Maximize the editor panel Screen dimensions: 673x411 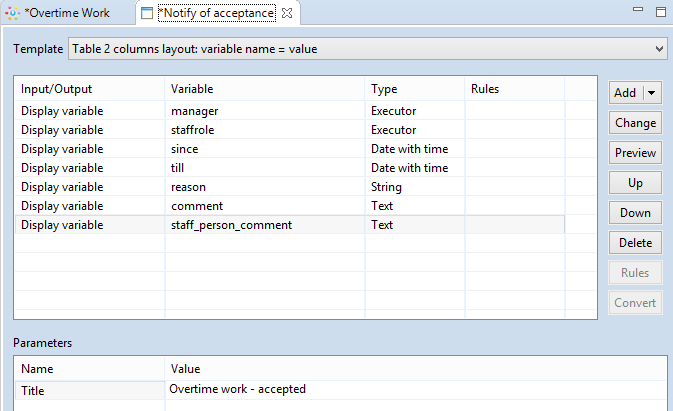[x=659, y=10]
